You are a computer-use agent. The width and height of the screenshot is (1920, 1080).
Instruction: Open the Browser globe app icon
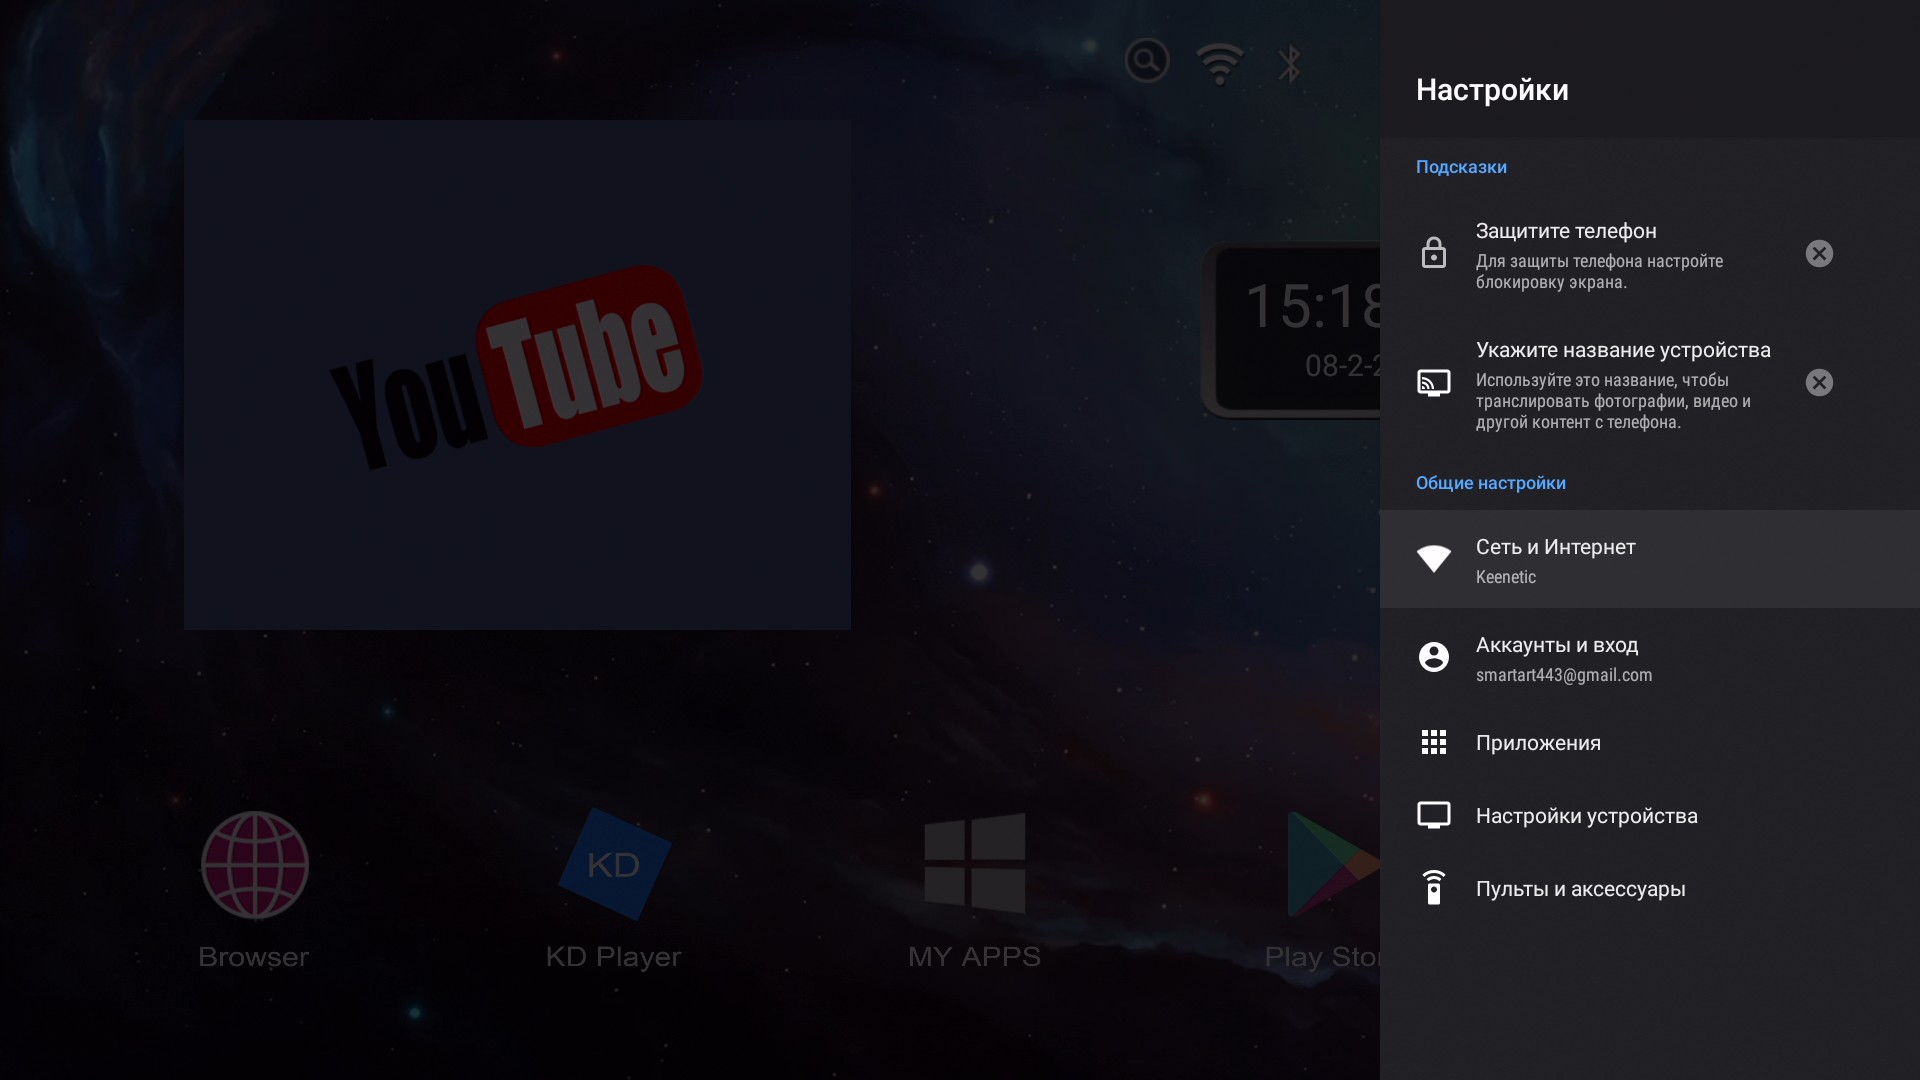[x=255, y=865]
